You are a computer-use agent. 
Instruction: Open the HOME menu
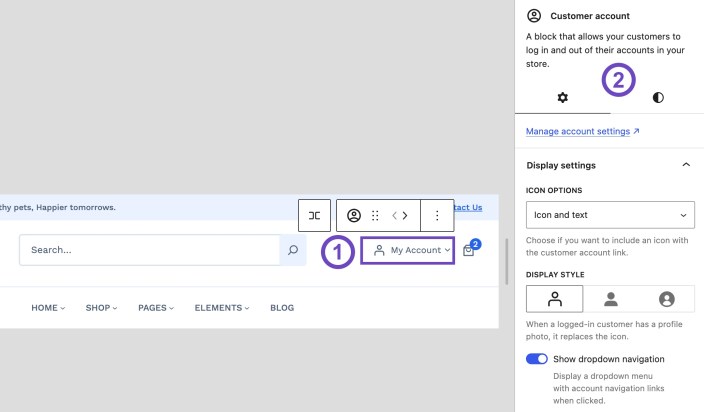tap(48, 308)
